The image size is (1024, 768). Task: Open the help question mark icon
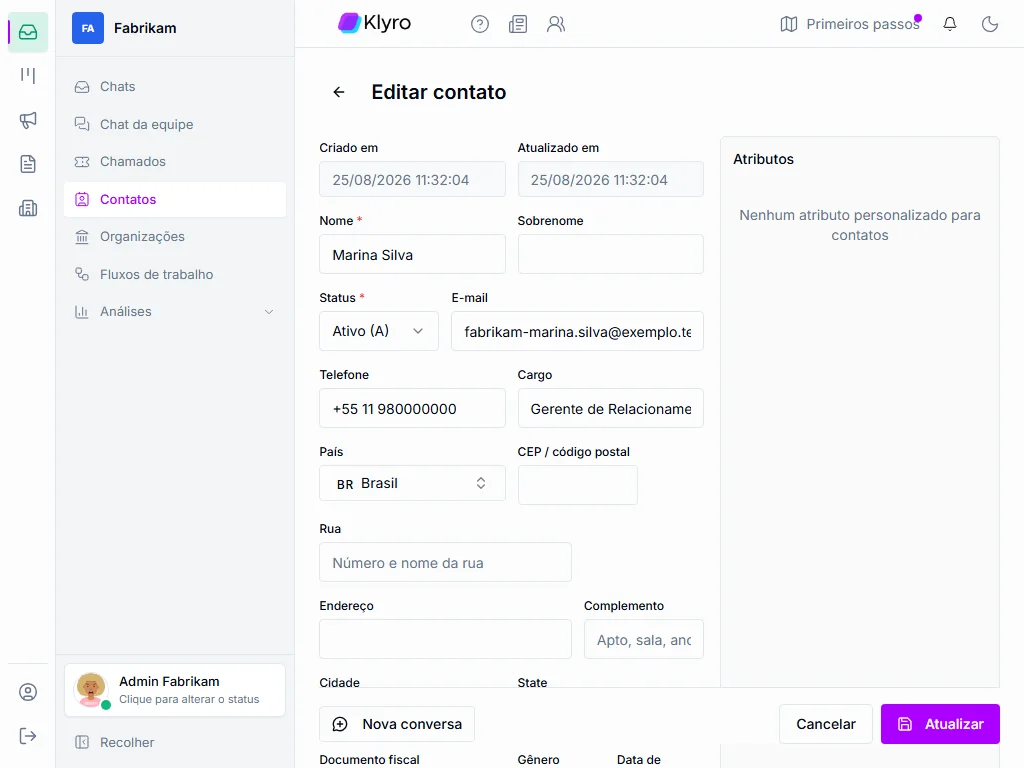tap(480, 24)
